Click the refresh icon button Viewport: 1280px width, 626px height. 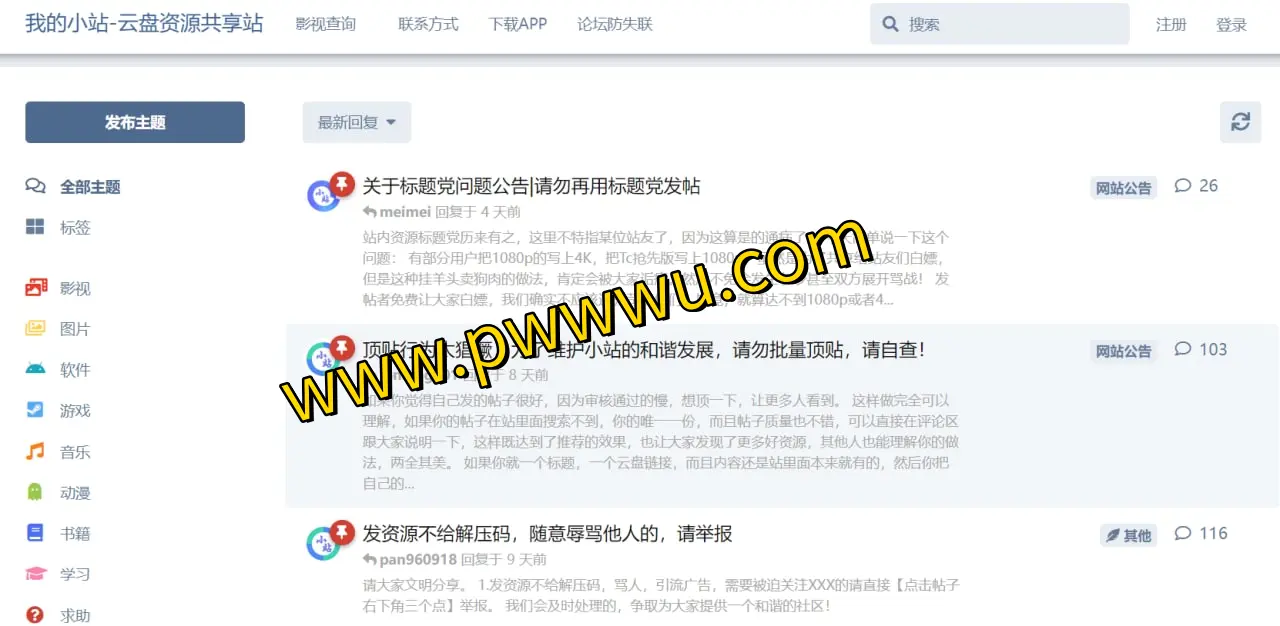(1240, 122)
